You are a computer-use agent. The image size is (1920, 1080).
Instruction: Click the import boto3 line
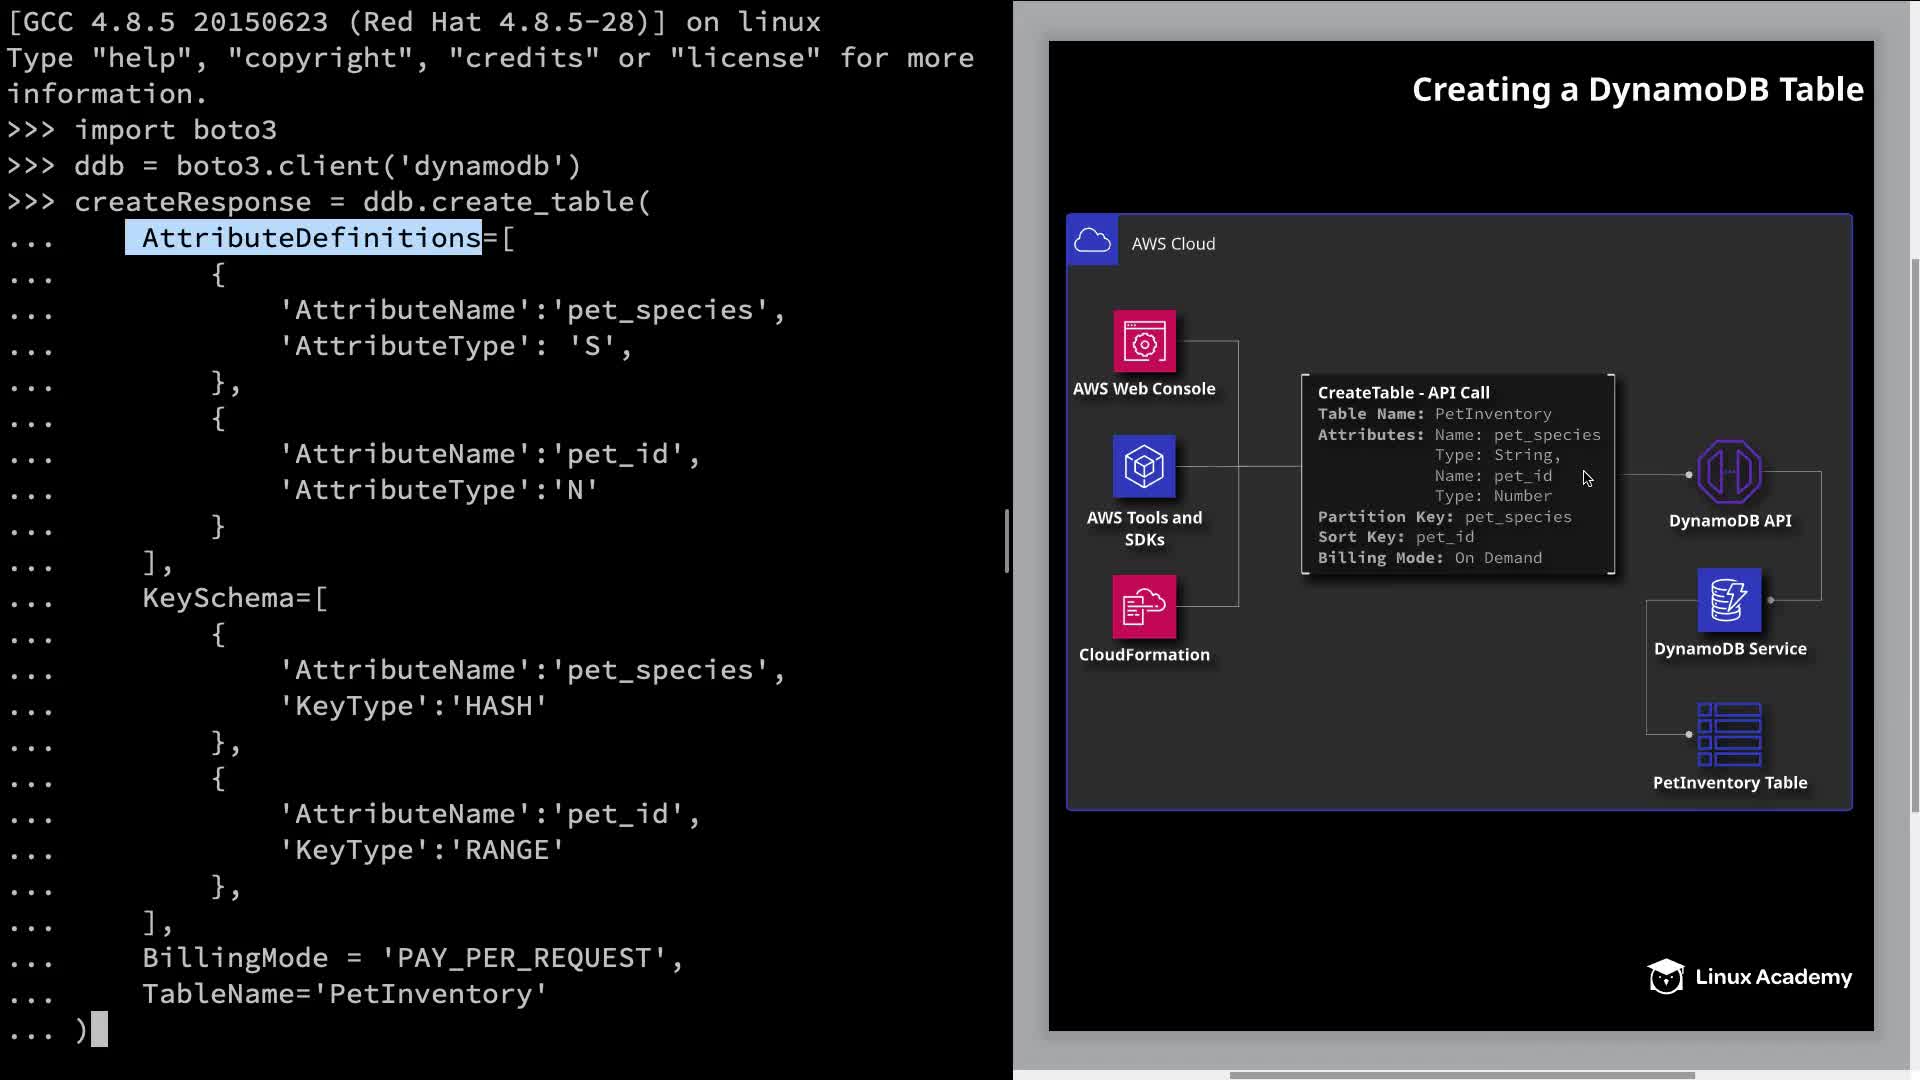(175, 130)
